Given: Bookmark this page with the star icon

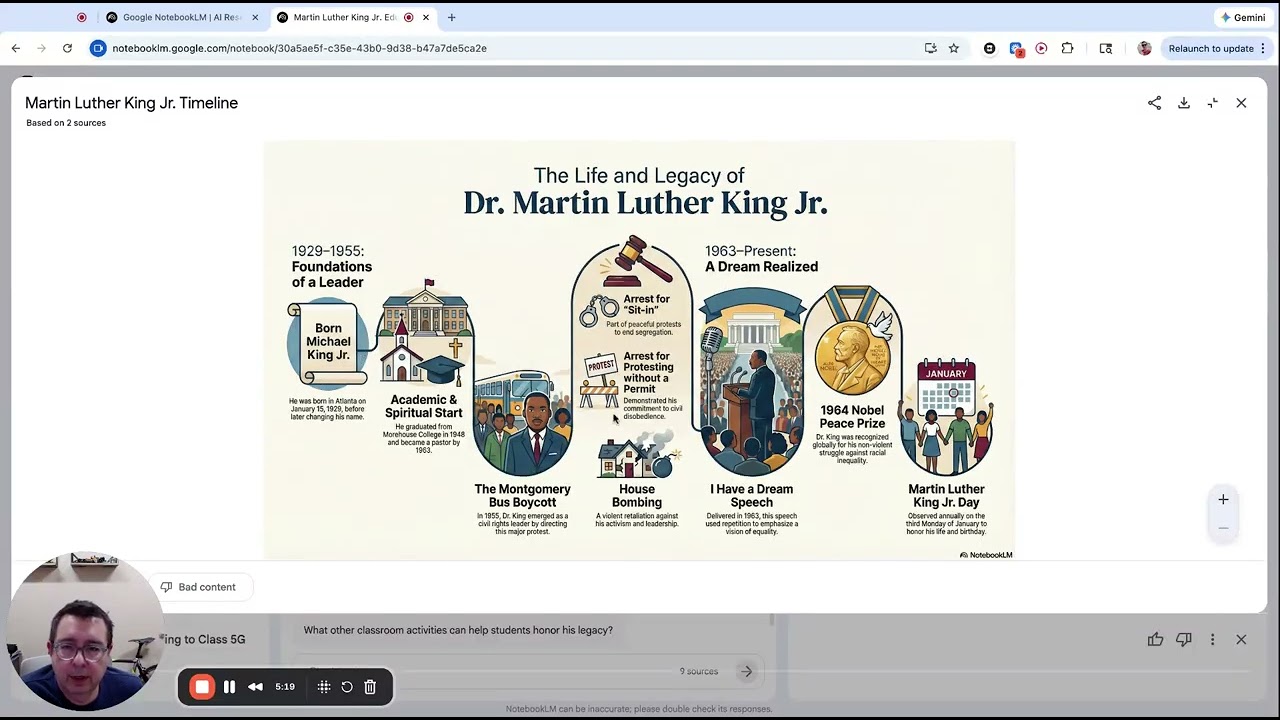Looking at the screenshot, I should pyautogui.click(x=954, y=48).
